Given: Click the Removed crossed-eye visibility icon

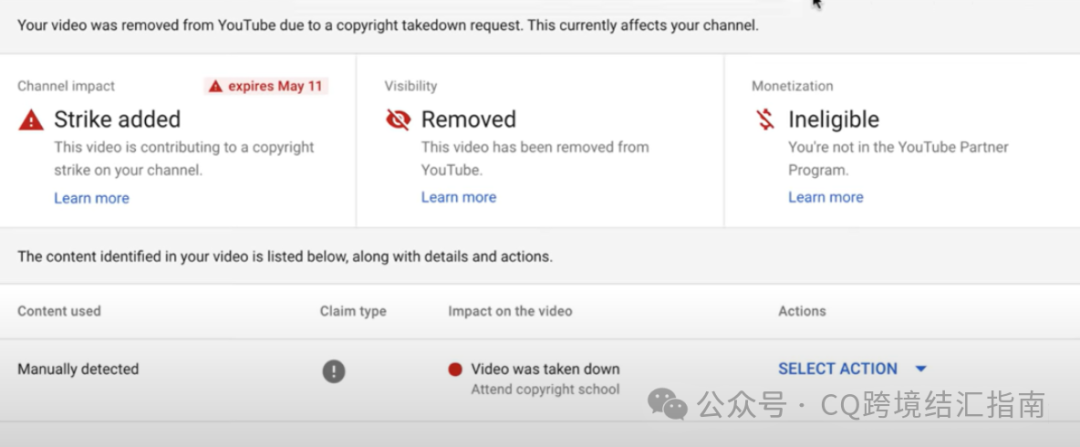Looking at the screenshot, I should coord(398,120).
